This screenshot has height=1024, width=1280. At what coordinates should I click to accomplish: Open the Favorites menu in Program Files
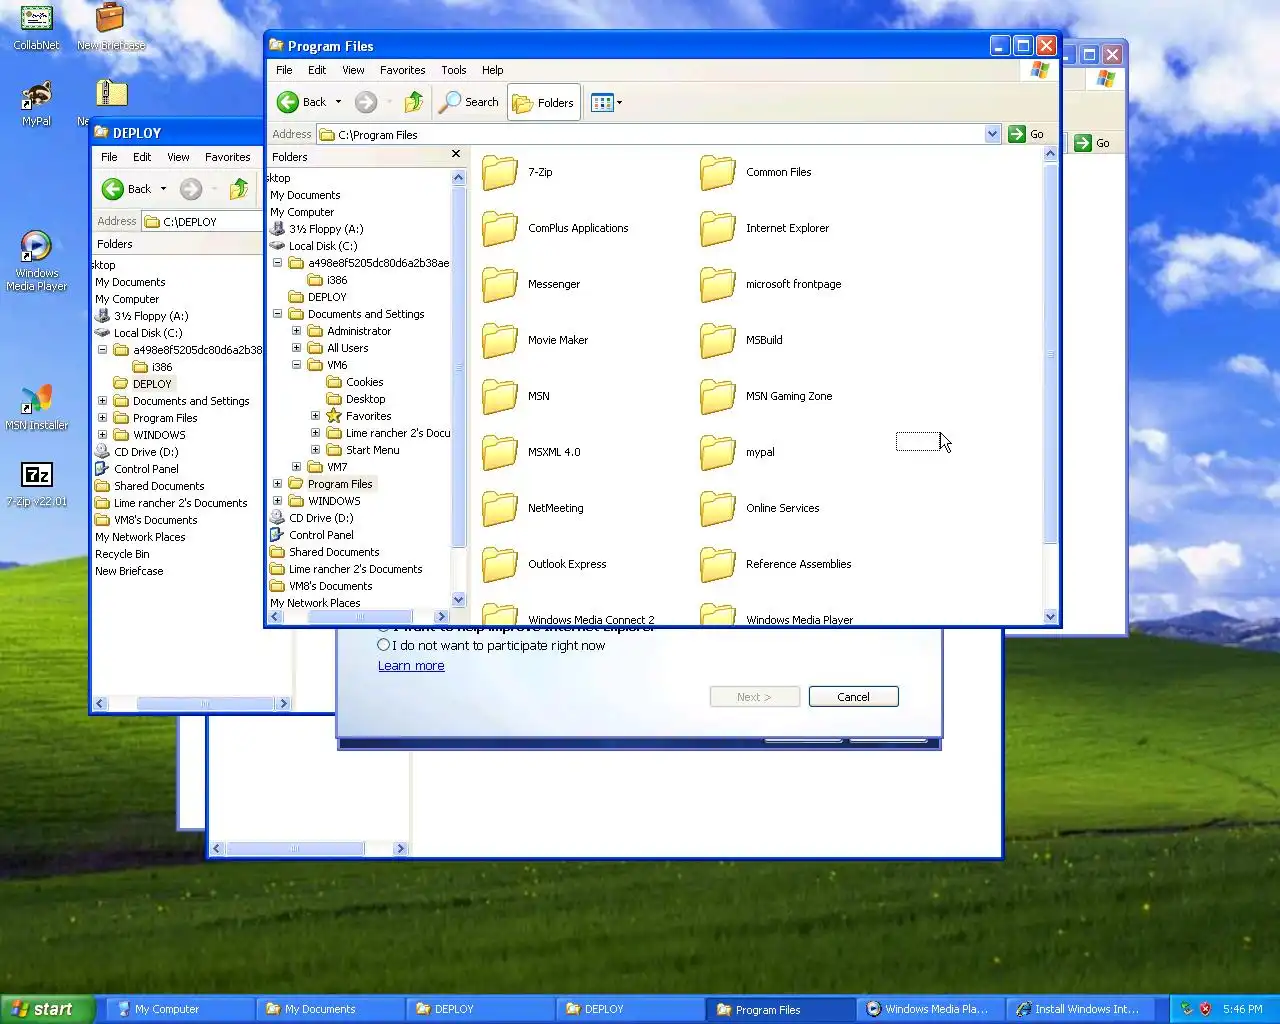pos(402,70)
